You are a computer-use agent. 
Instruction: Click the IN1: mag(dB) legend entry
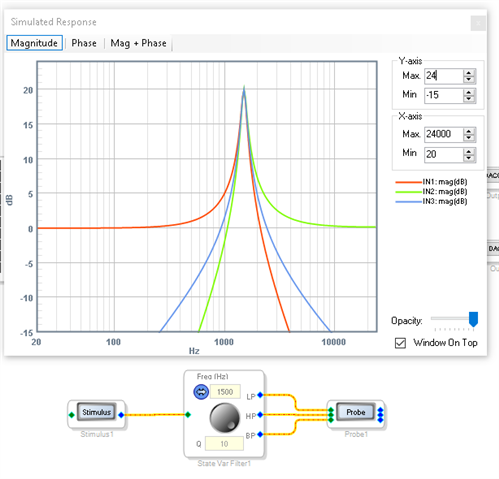(x=431, y=182)
